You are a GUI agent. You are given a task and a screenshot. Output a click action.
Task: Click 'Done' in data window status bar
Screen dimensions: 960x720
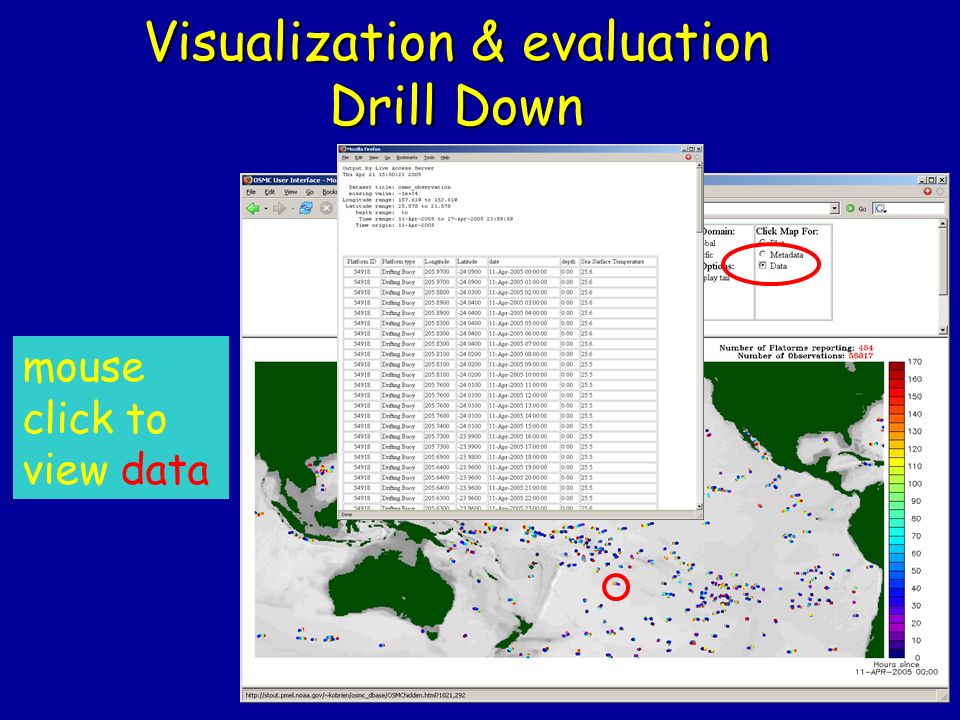click(x=347, y=515)
